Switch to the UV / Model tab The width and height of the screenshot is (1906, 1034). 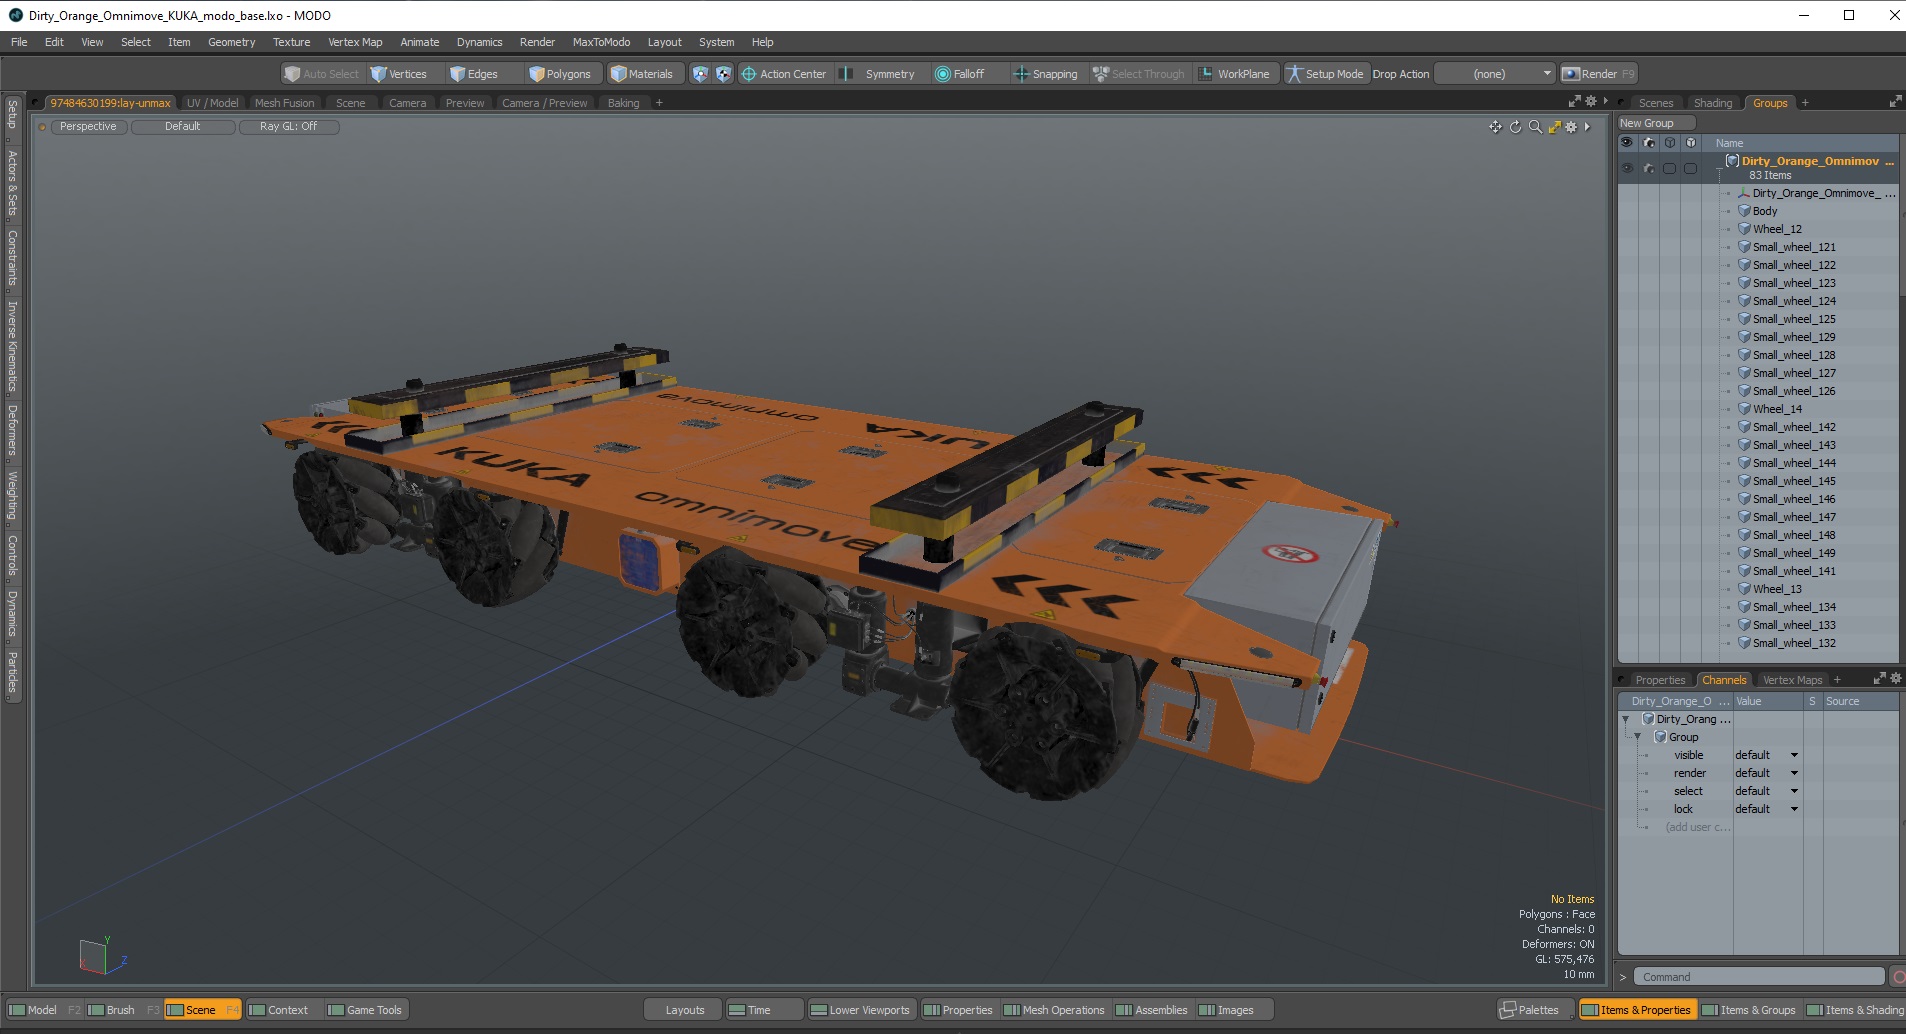point(212,103)
